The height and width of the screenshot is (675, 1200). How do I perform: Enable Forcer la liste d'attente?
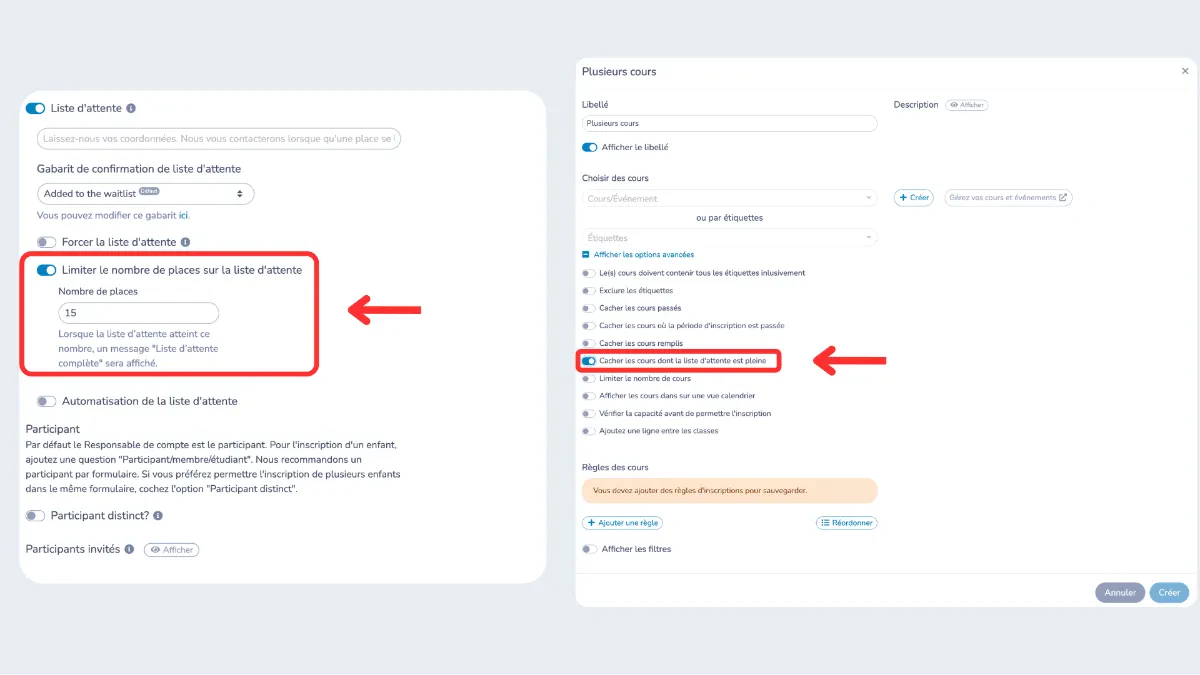click(46, 242)
